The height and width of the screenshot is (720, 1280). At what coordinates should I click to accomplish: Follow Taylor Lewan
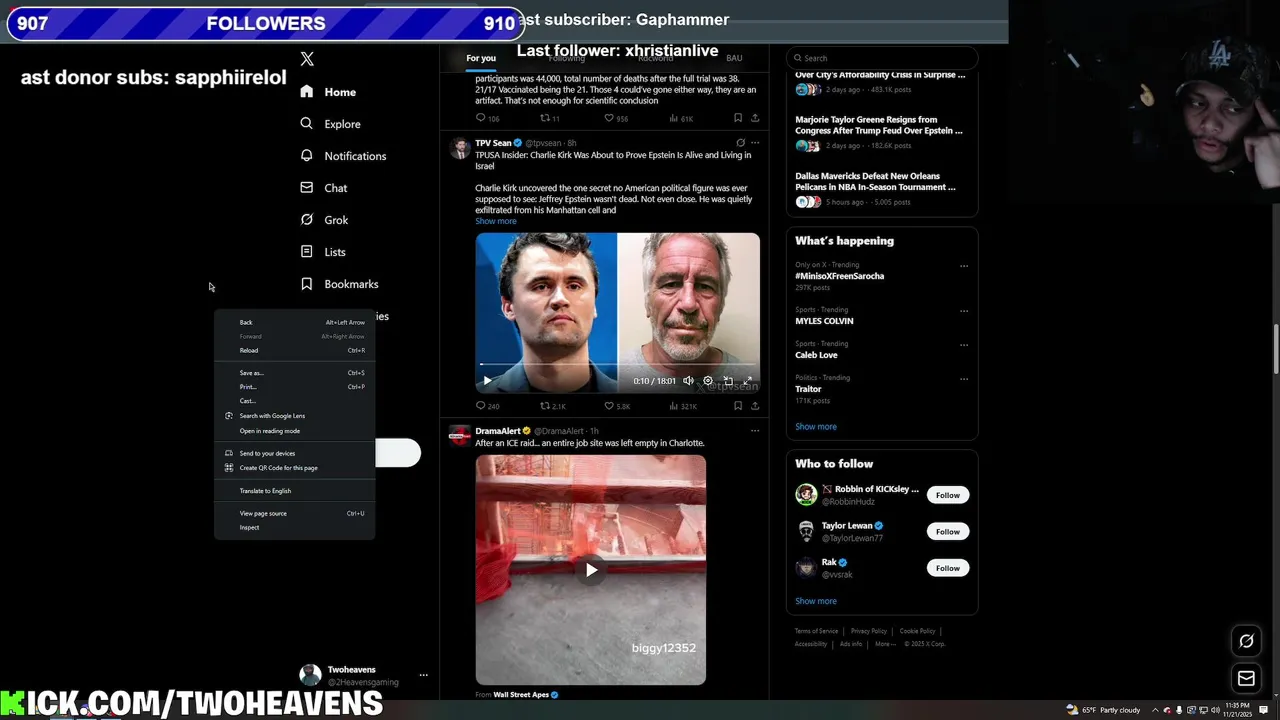click(948, 532)
